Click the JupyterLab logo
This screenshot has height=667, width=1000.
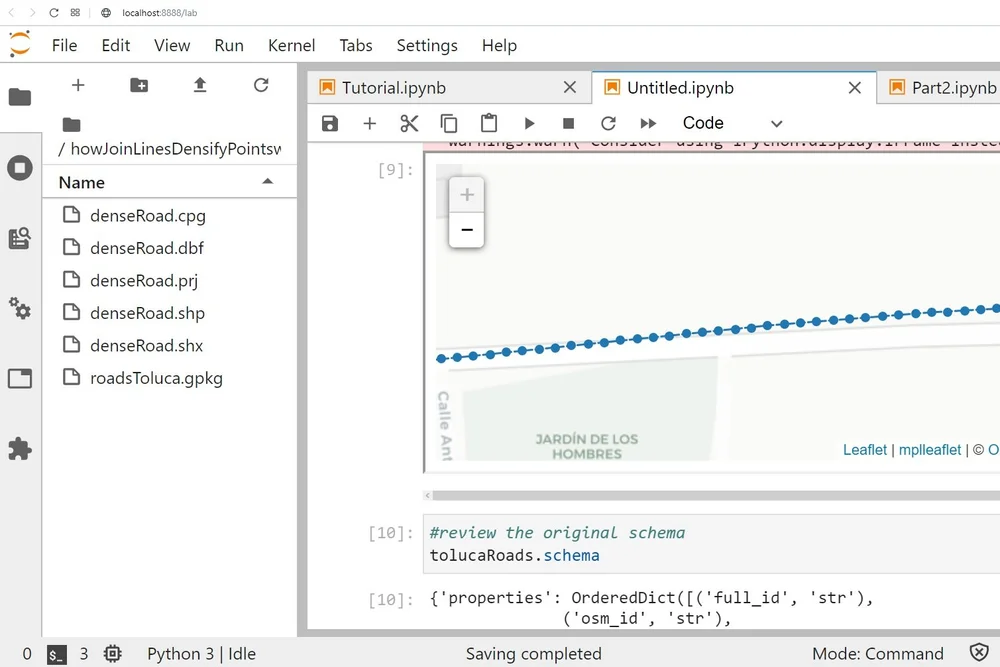[x=20, y=45]
